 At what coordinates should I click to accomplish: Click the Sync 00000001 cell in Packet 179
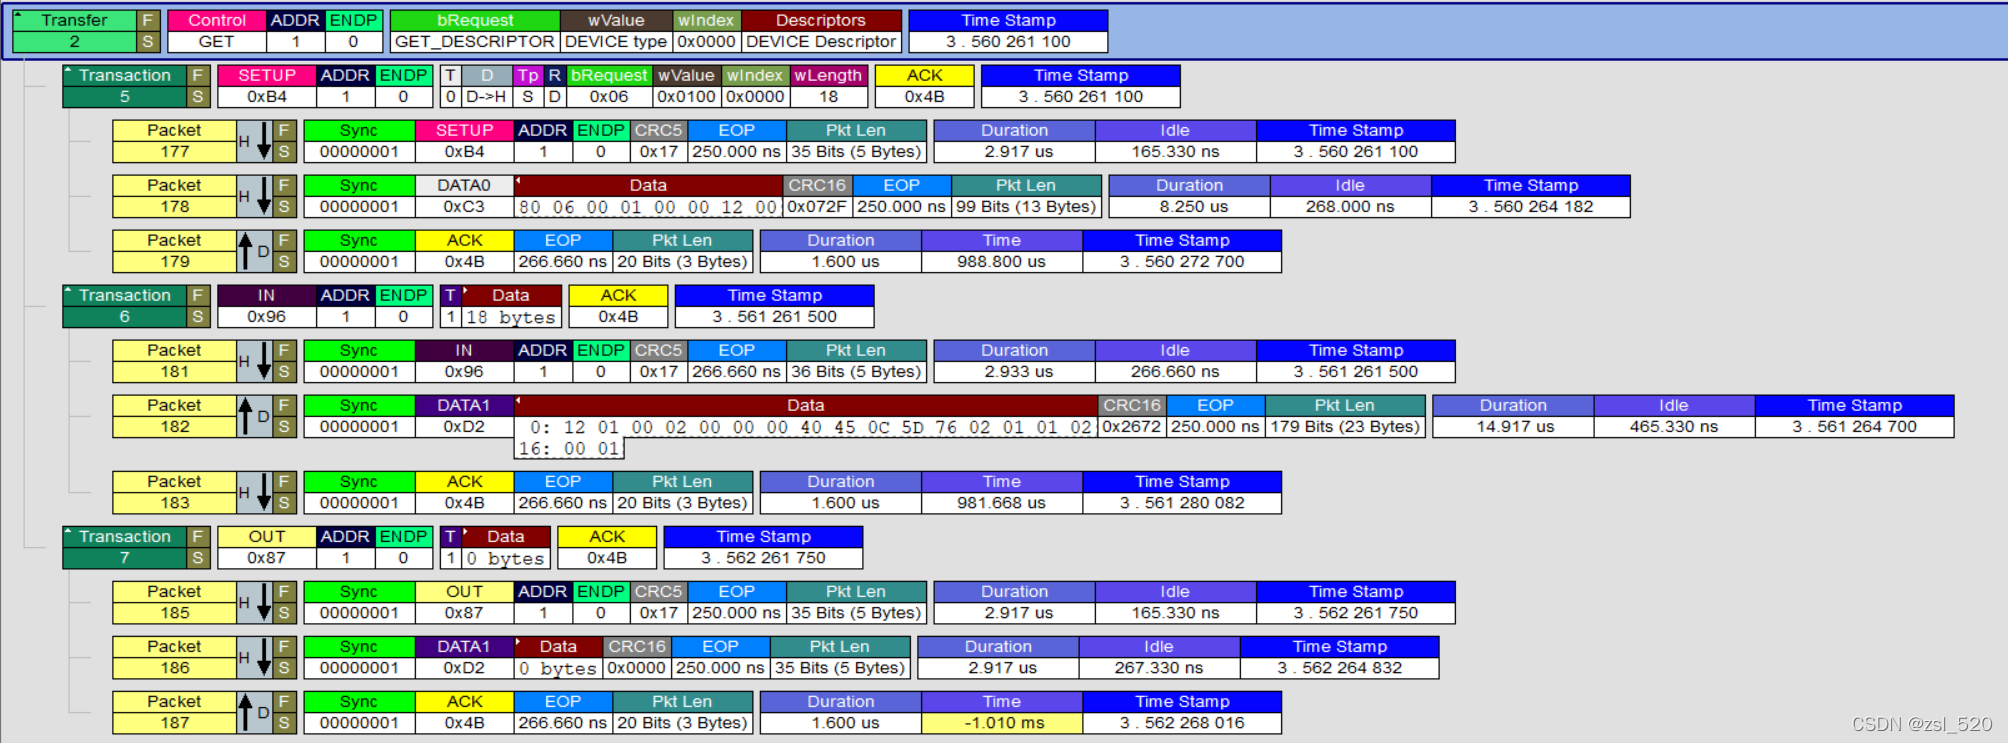coord(359,251)
